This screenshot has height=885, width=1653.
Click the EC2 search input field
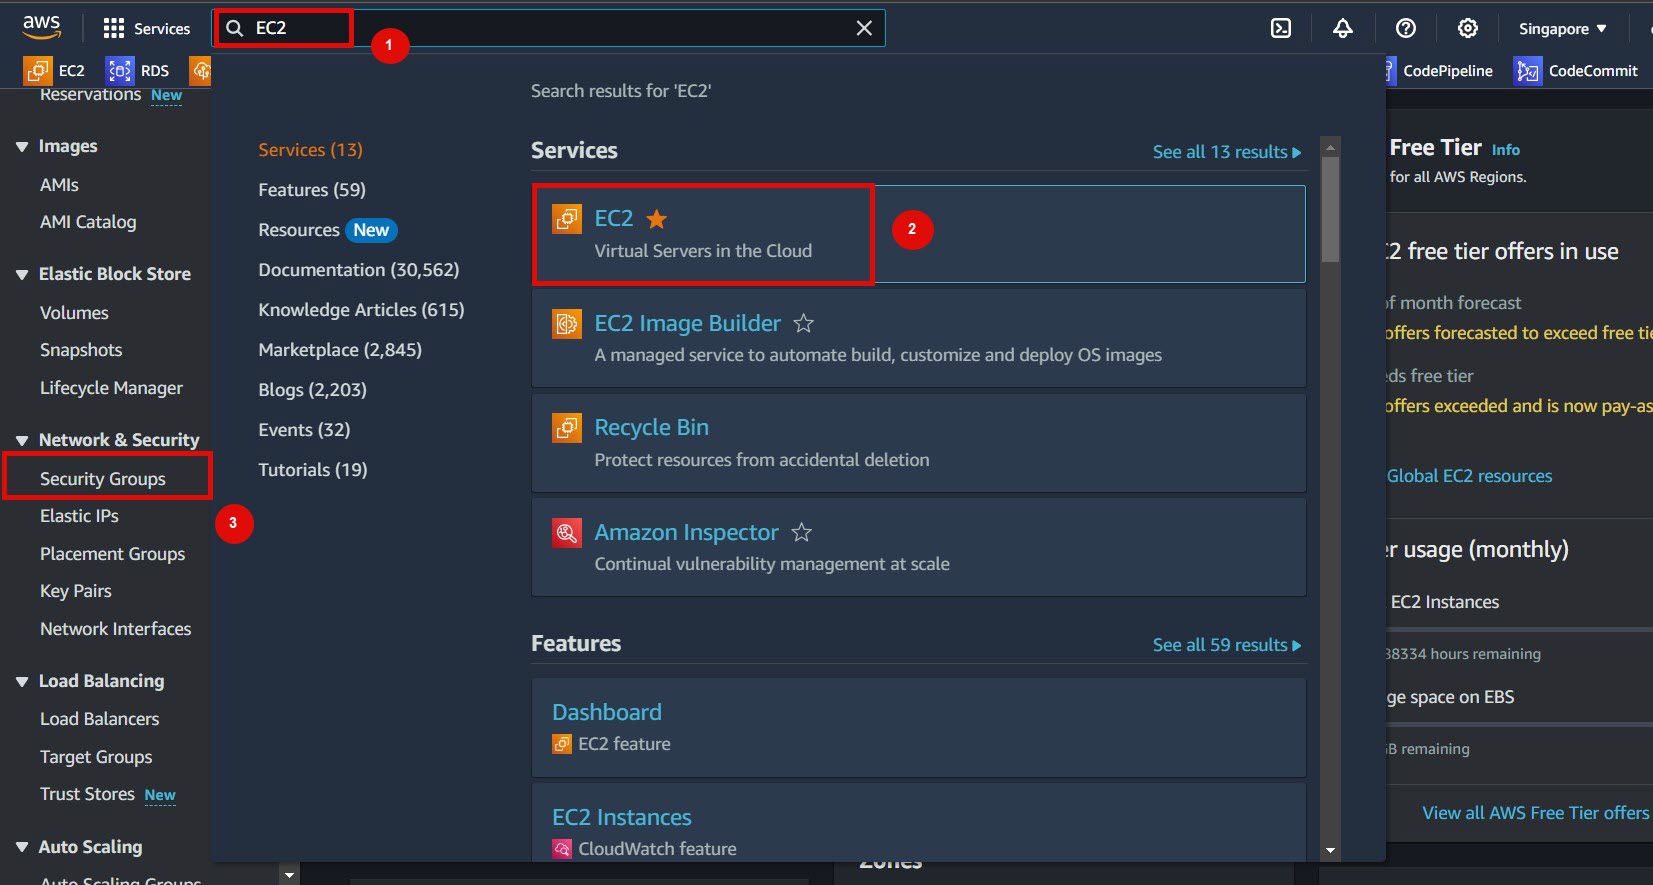(x=549, y=28)
